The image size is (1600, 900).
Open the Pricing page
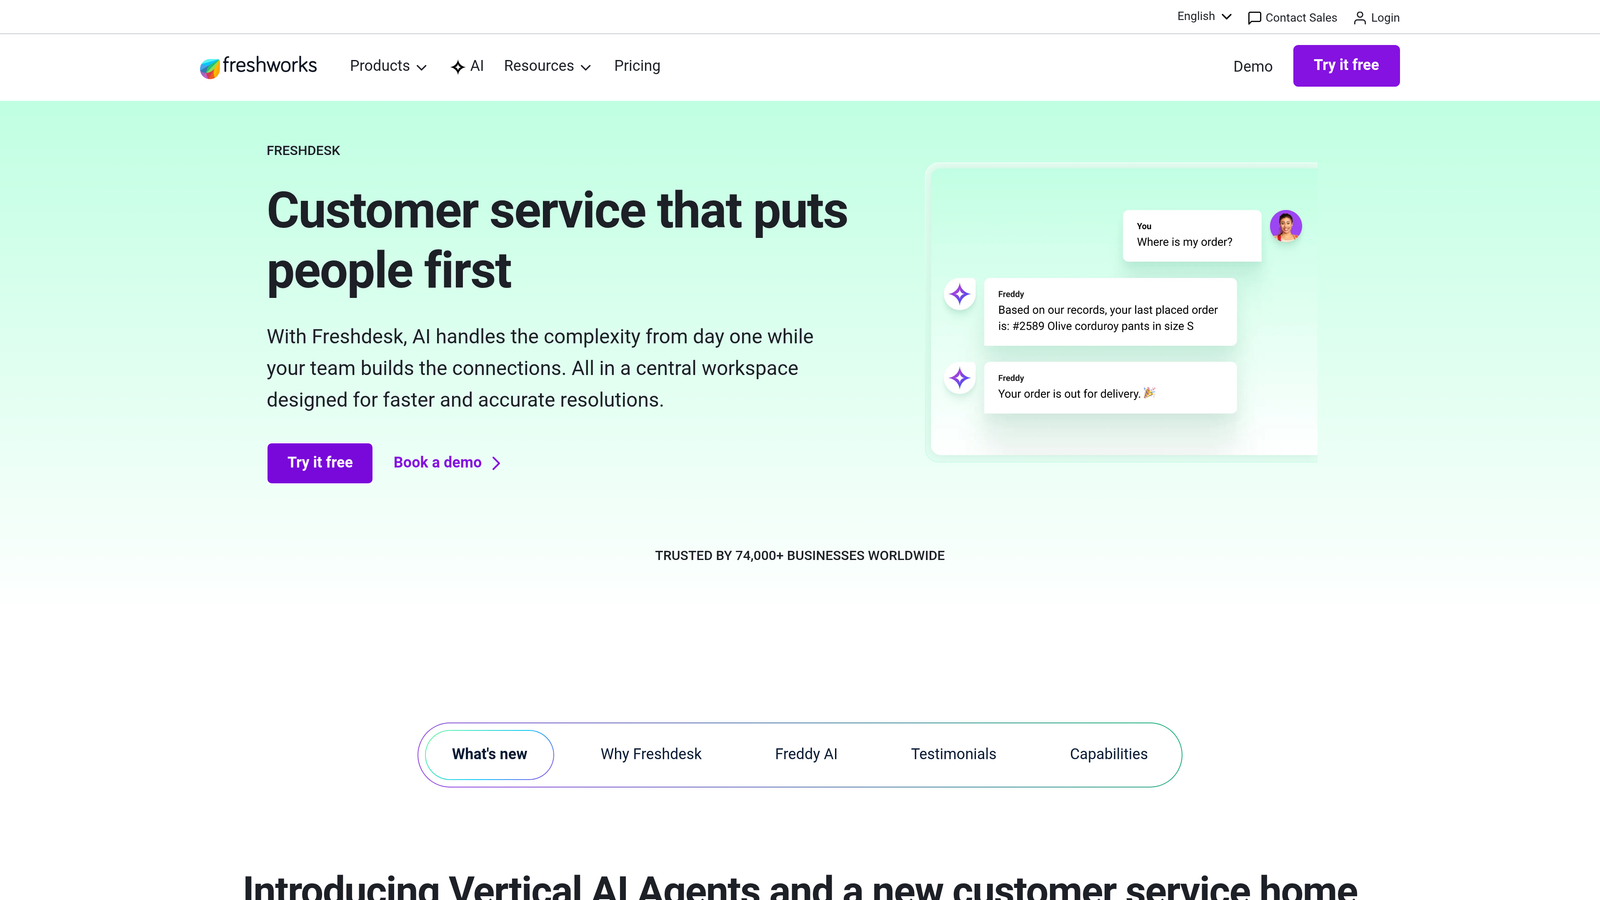click(x=637, y=66)
